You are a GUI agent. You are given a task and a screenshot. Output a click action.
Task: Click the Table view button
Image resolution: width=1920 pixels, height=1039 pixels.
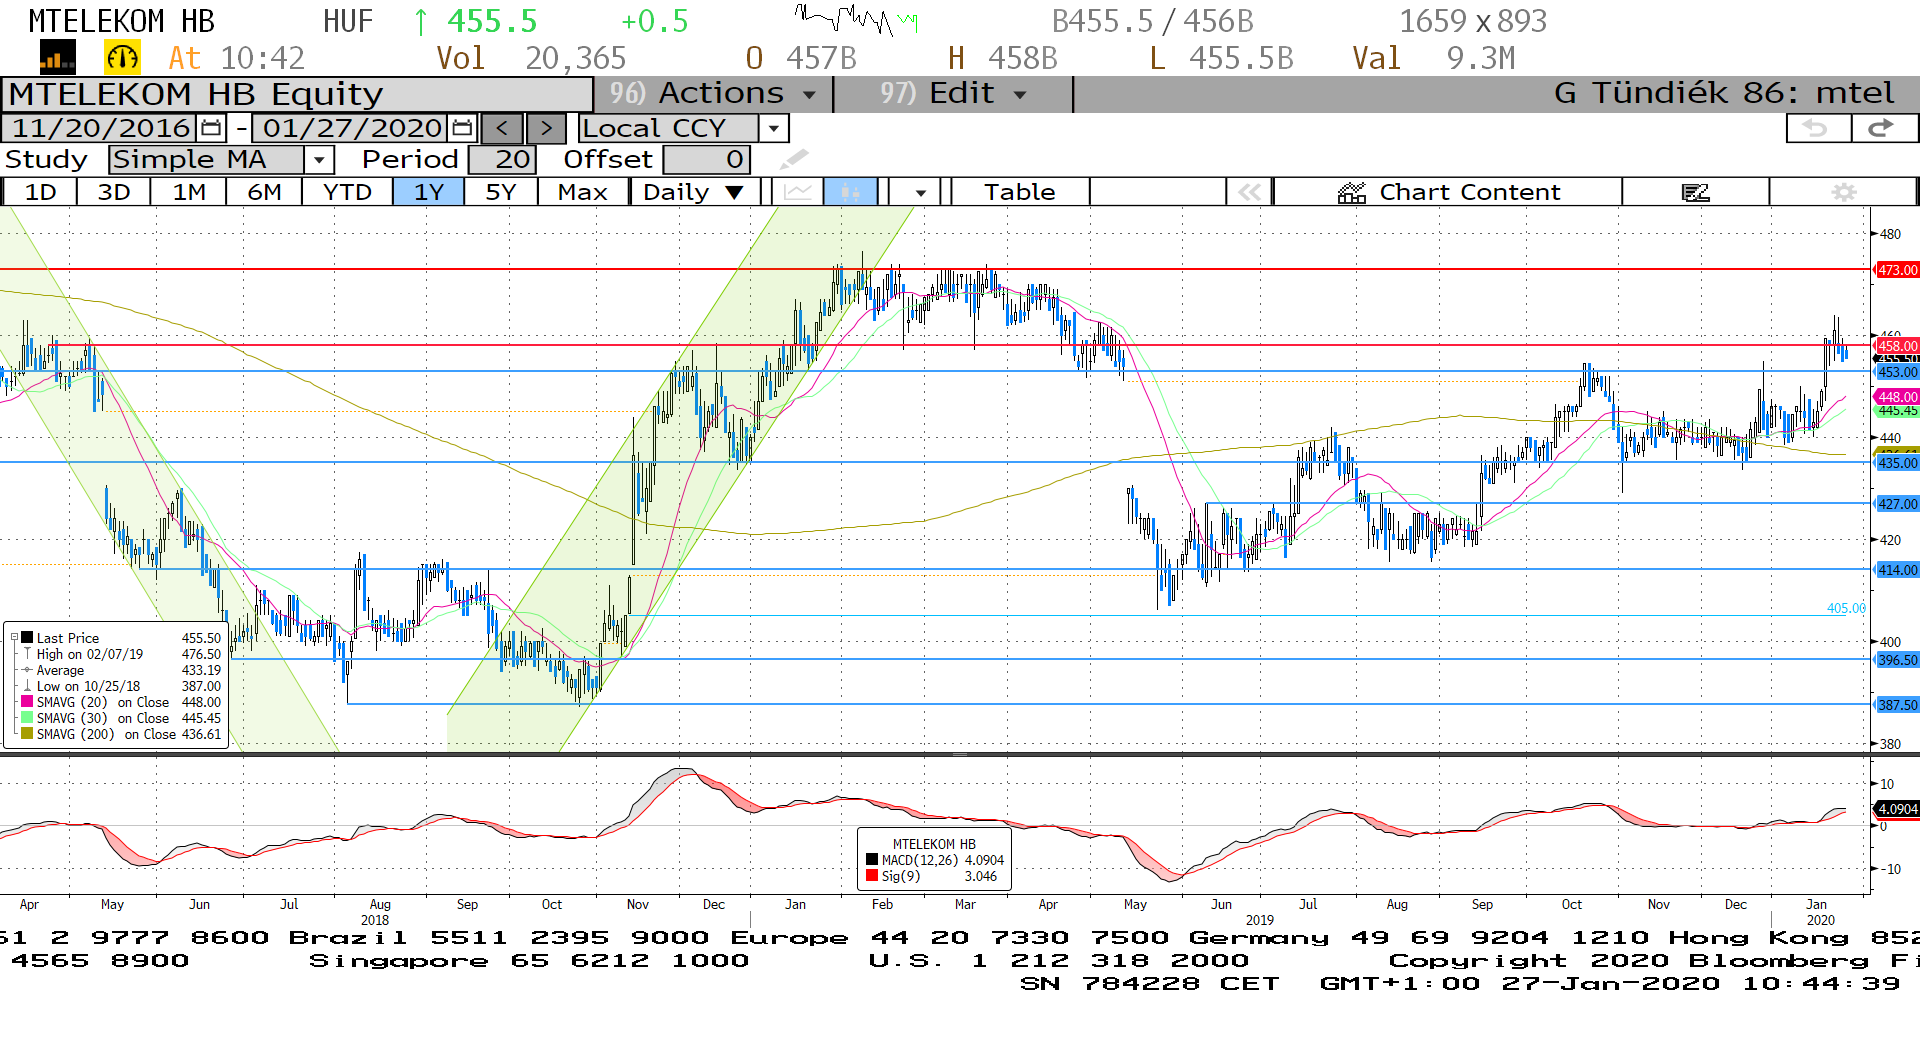(x=1019, y=192)
